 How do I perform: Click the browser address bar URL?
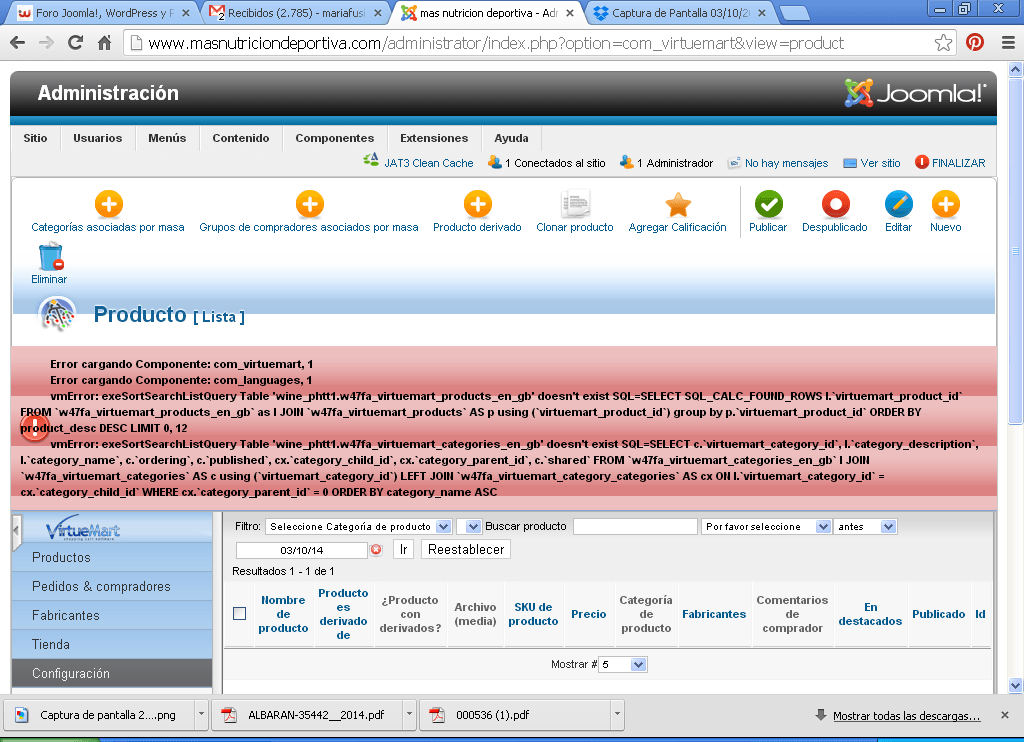click(x=496, y=43)
